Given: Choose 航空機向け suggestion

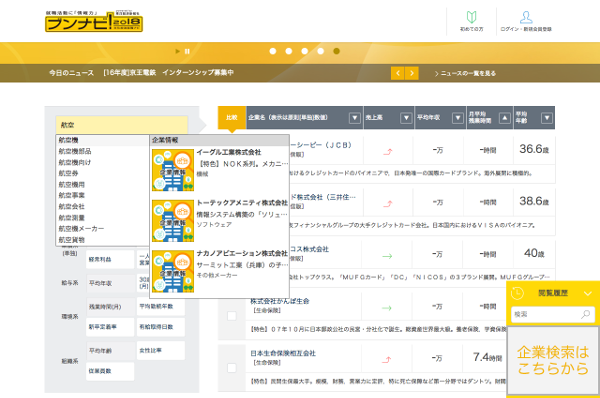Looking at the screenshot, I should (102, 162).
